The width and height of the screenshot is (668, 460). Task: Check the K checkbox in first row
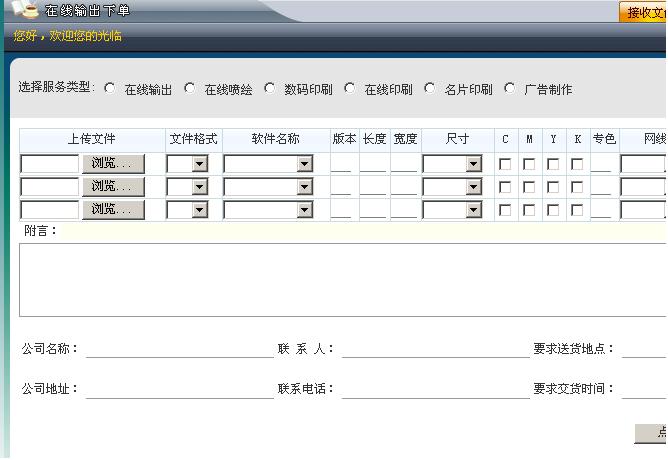point(577,164)
